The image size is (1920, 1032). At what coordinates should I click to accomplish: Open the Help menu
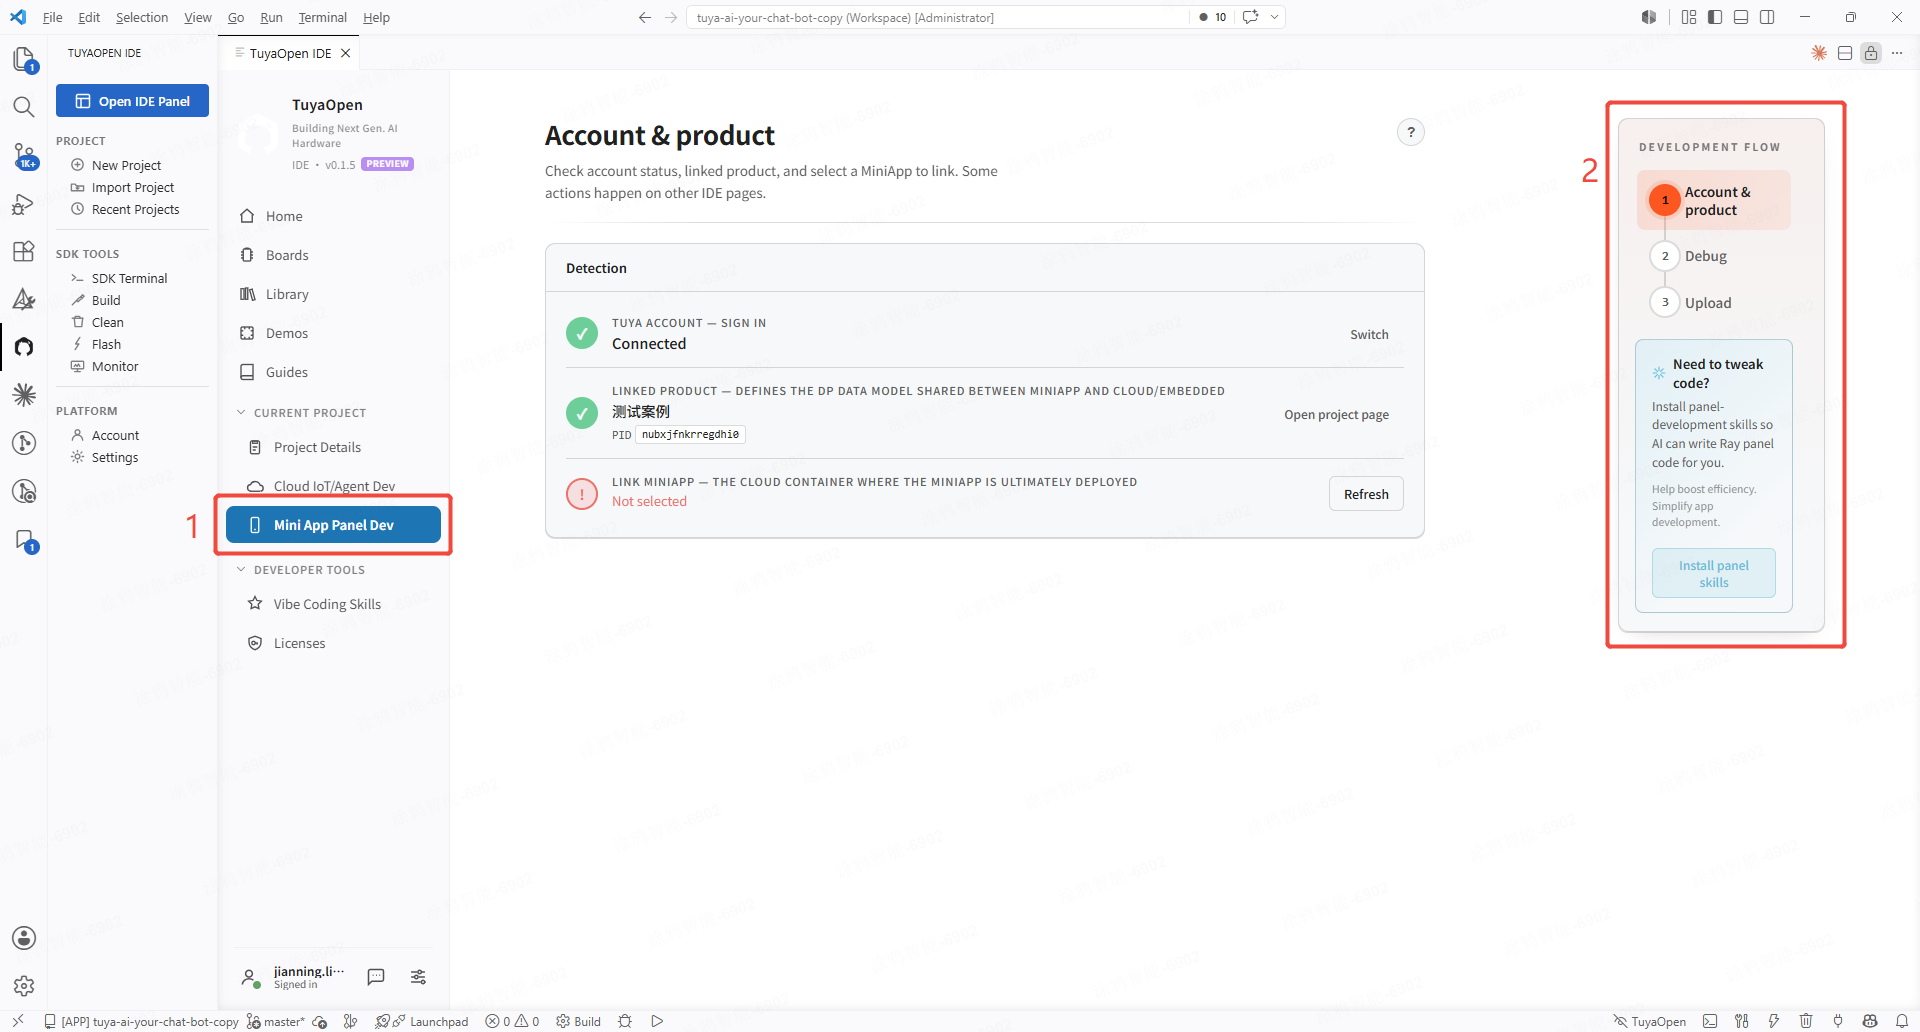[376, 17]
